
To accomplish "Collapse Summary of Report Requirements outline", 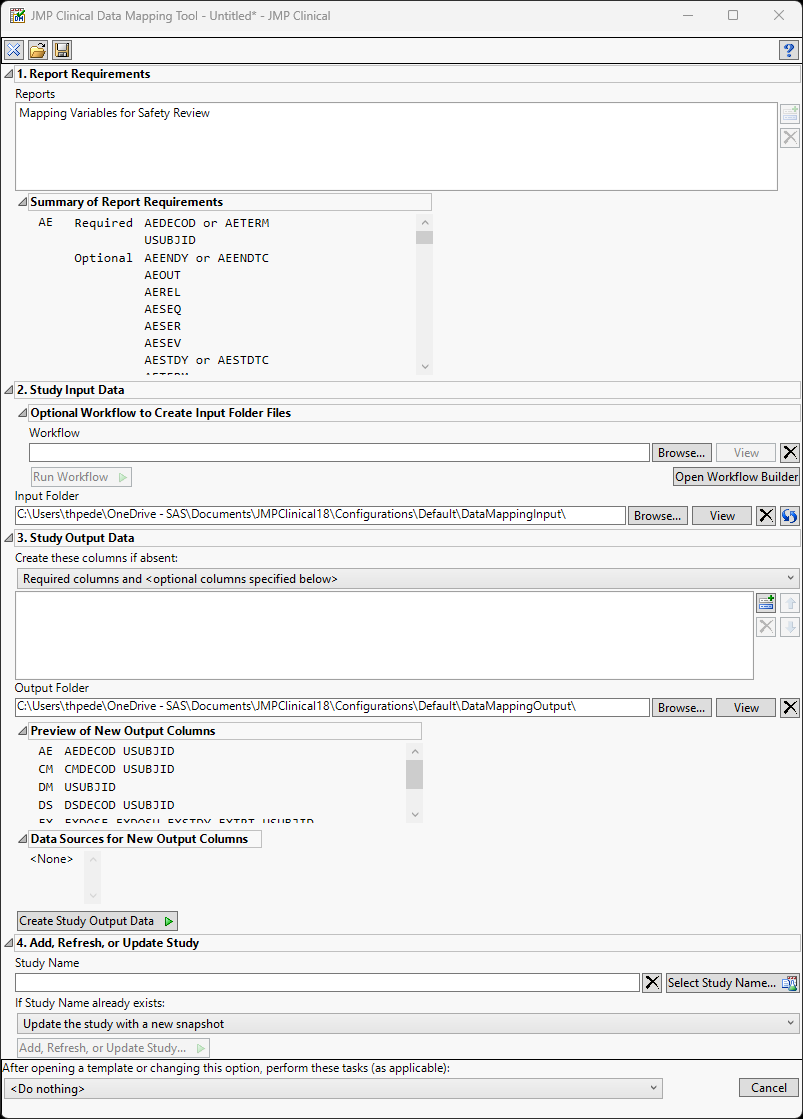I will (x=23, y=202).
